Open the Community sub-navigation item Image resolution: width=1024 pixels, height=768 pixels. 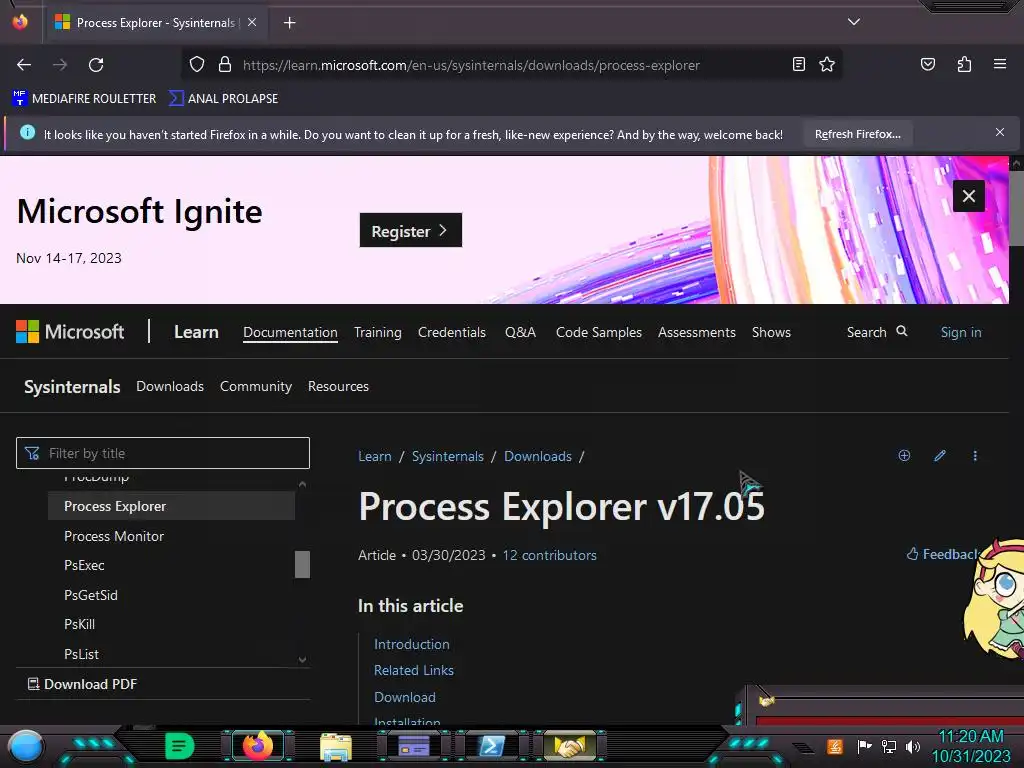[x=255, y=386]
